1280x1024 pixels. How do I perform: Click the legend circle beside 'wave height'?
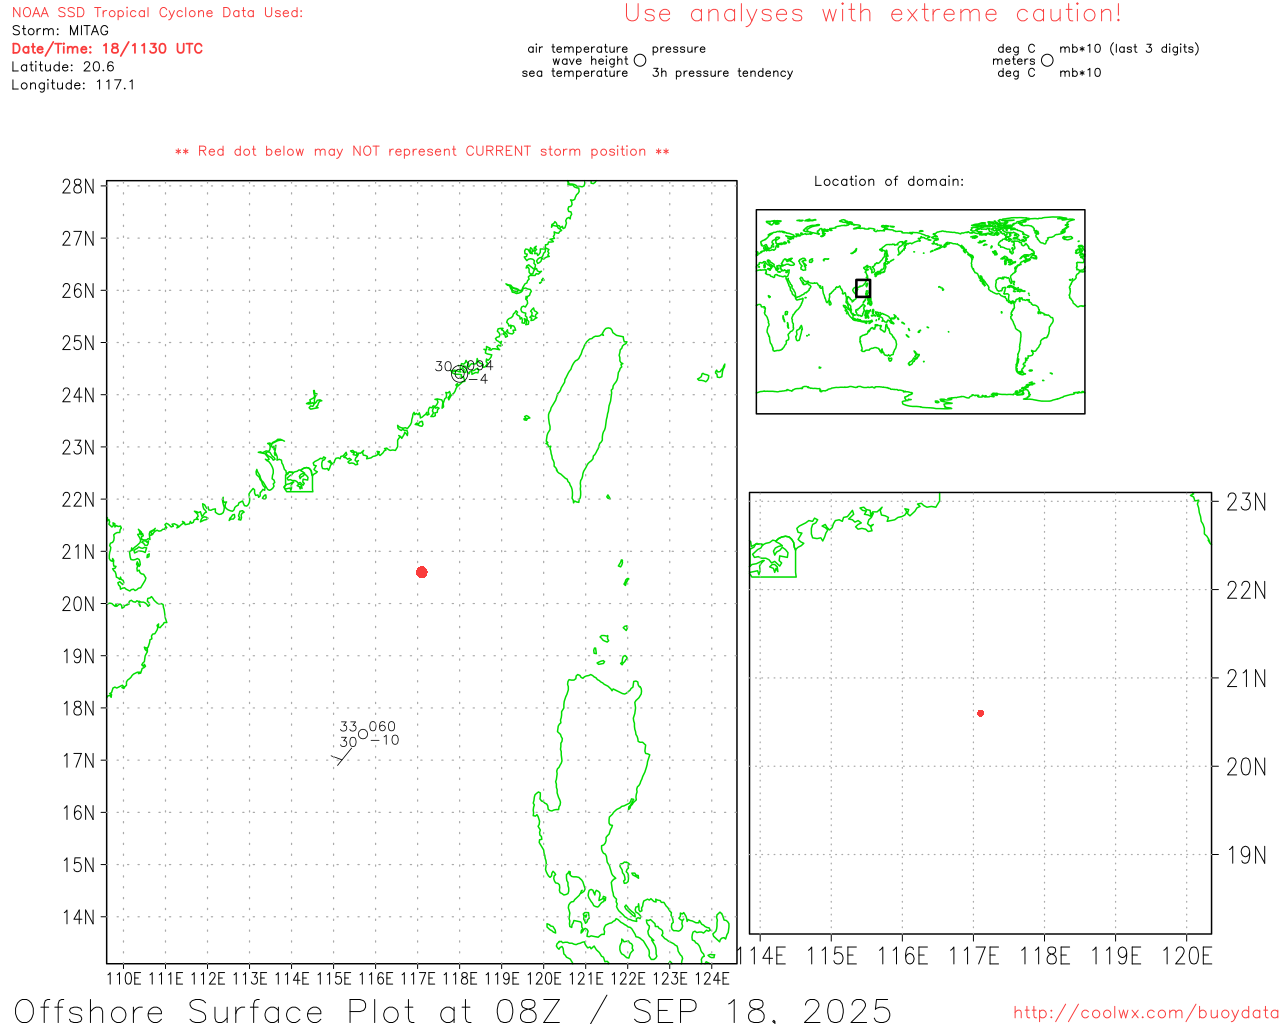click(x=640, y=61)
